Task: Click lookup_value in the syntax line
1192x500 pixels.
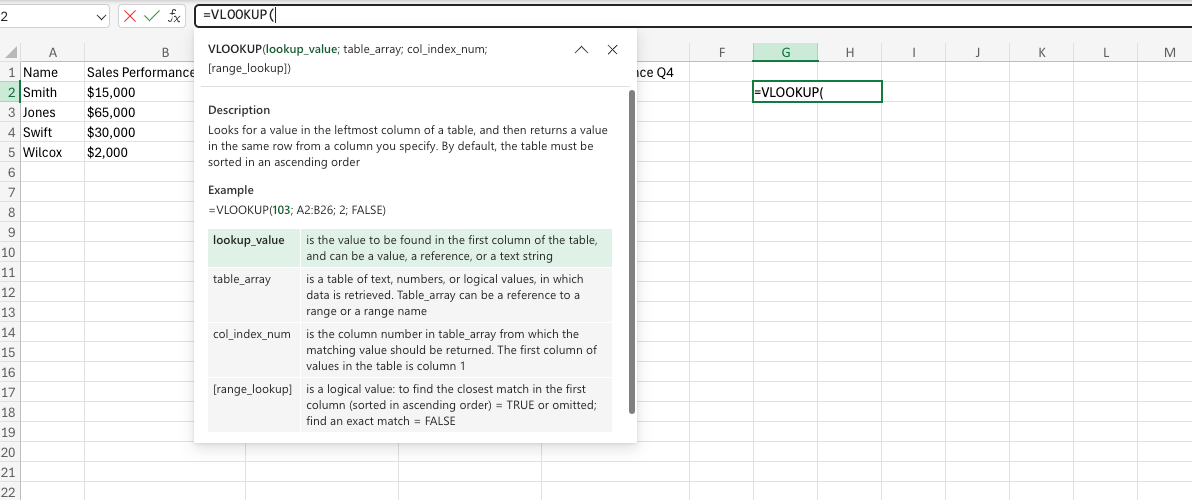Action: [300, 49]
